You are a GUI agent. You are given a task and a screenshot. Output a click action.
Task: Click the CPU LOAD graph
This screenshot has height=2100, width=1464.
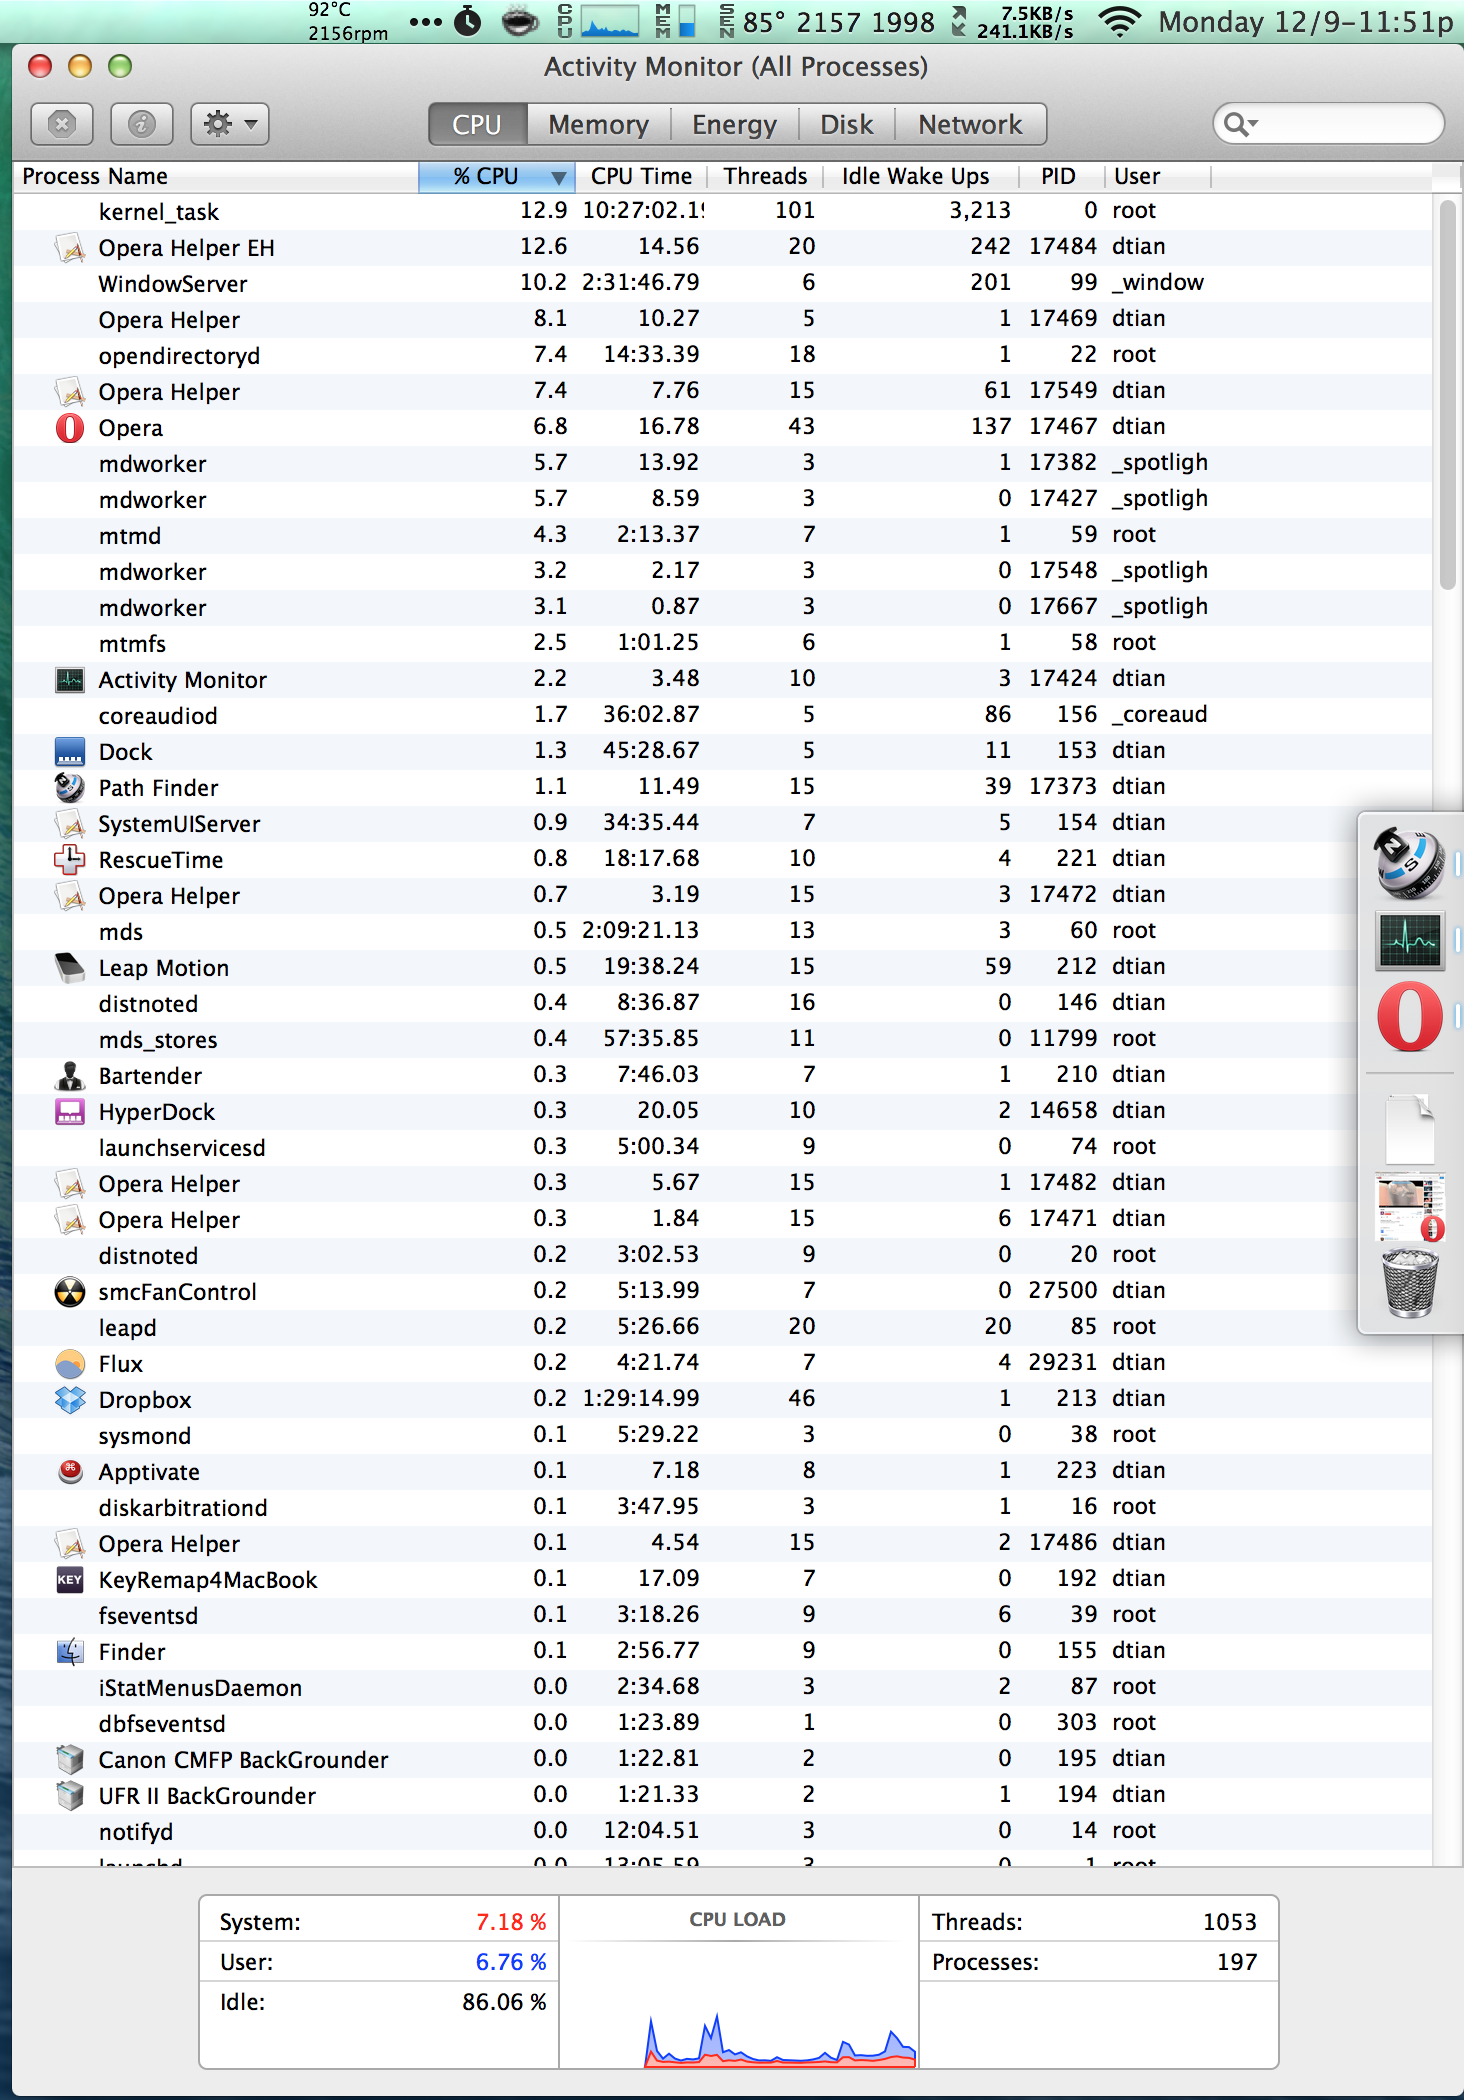[x=738, y=1982]
